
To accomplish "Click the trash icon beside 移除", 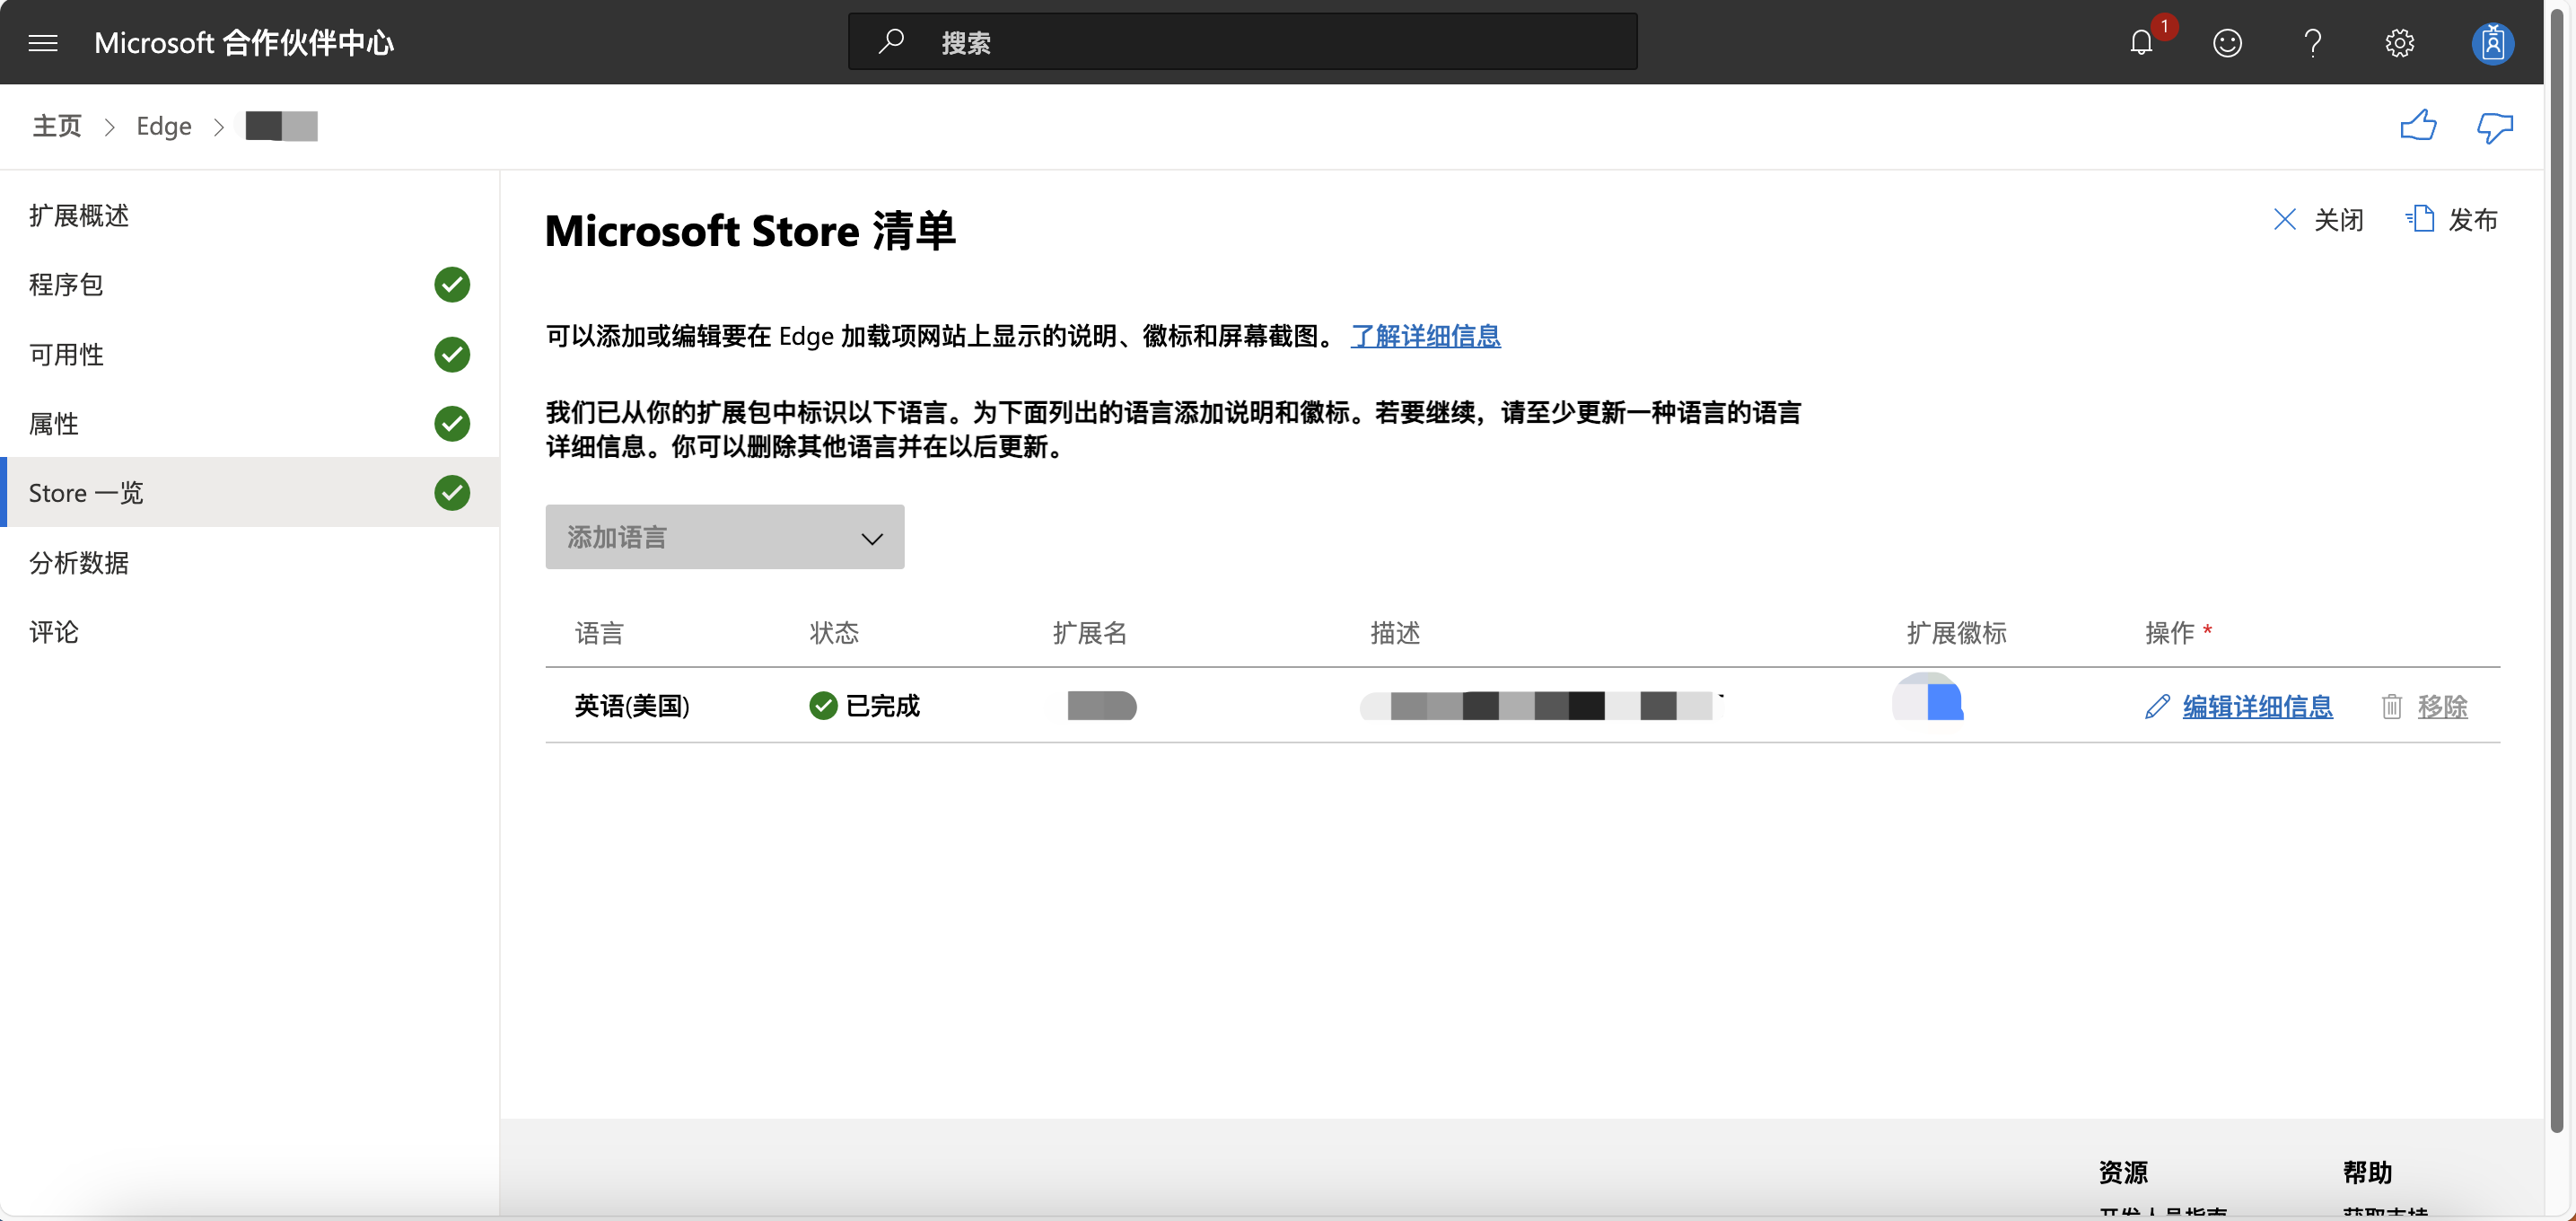I will click(x=2391, y=706).
